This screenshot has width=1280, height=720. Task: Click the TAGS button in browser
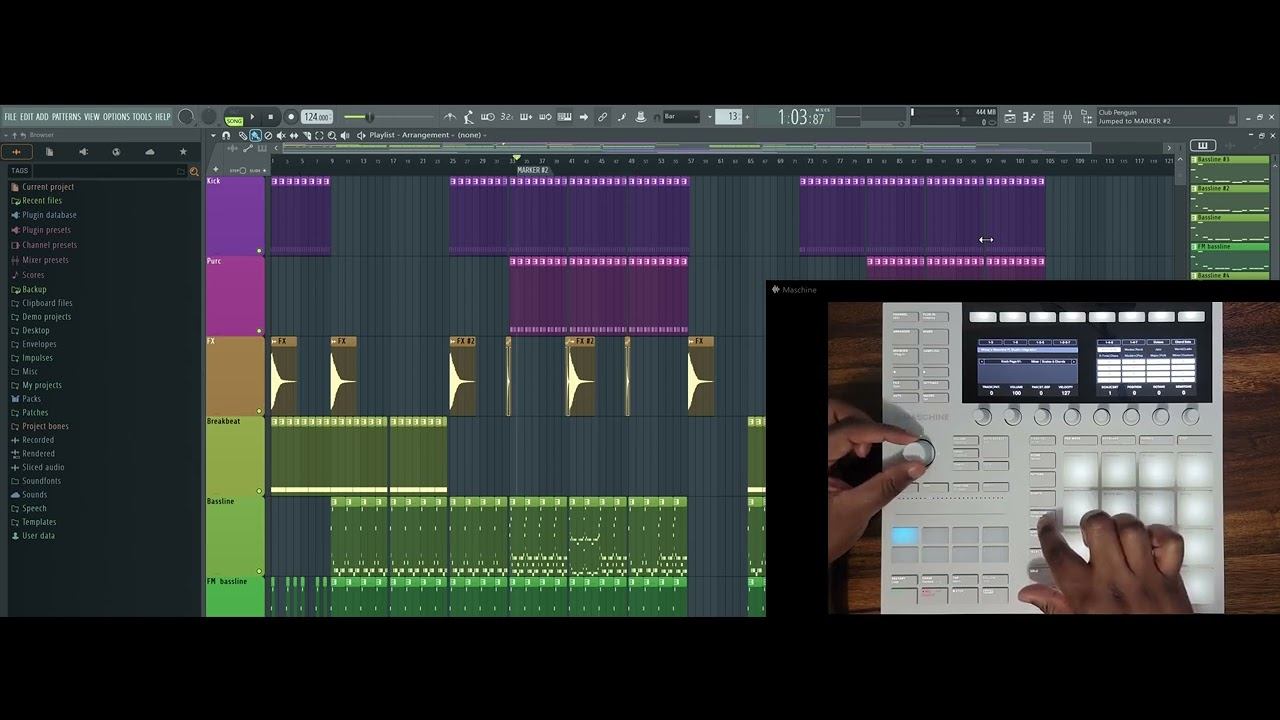[20, 171]
